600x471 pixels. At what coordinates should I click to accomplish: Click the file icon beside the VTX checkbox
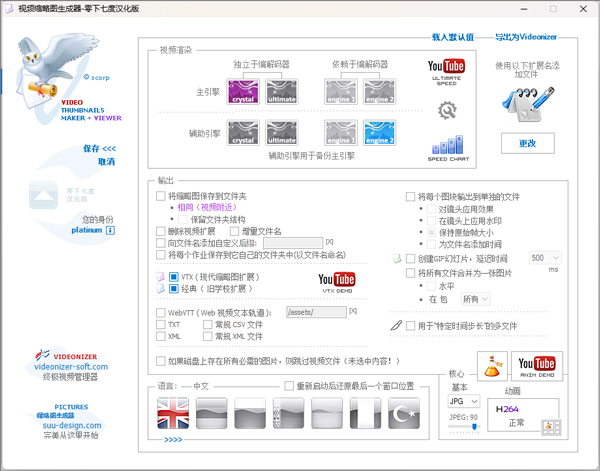click(x=160, y=277)
